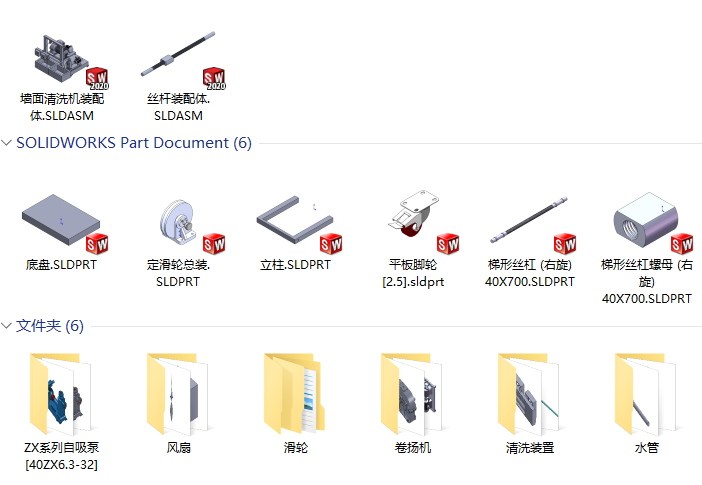Collapse the SOLIDWORKS Part Document group chevron
This screenshot has height=485, width=702.
(6, 143)
